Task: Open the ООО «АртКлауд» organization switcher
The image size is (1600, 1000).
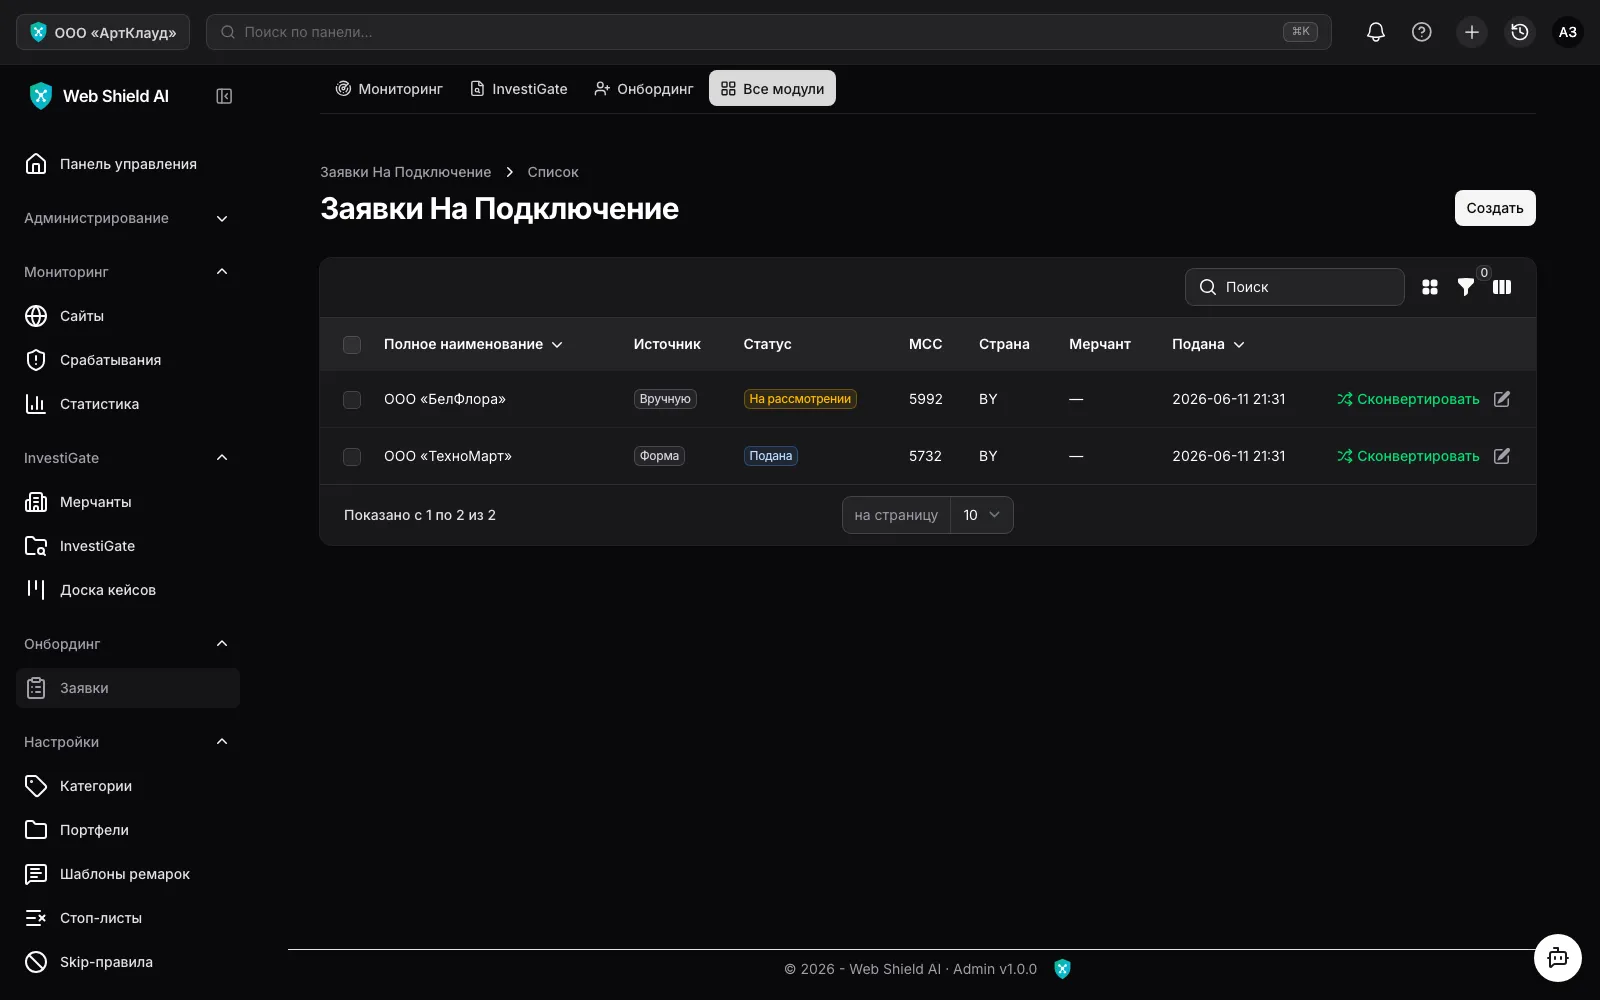Action: 103,32
